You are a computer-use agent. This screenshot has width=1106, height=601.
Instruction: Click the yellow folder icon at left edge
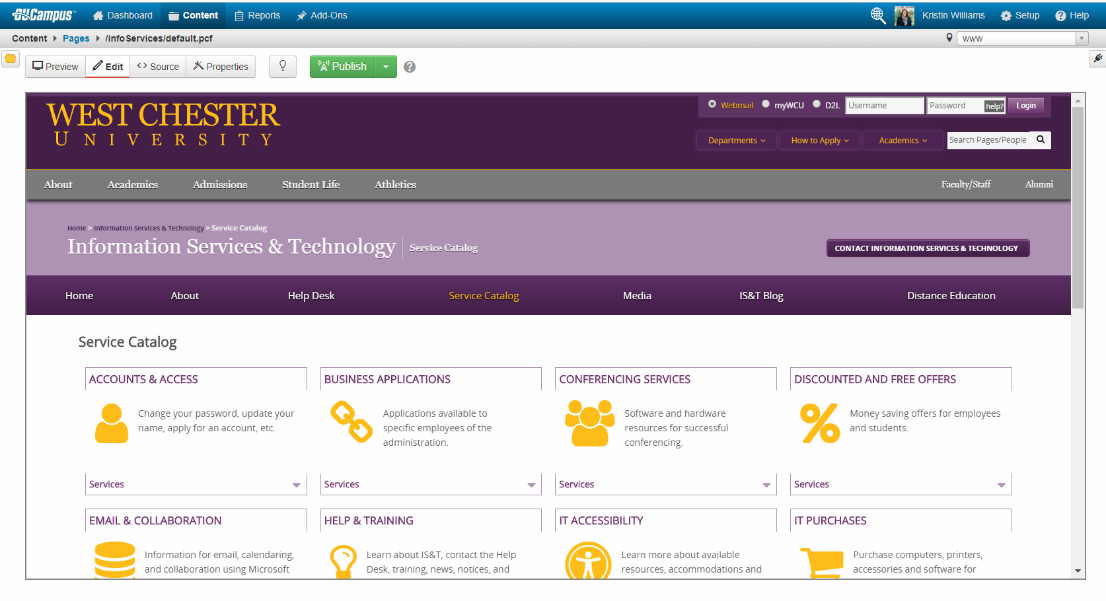(11, 59)
